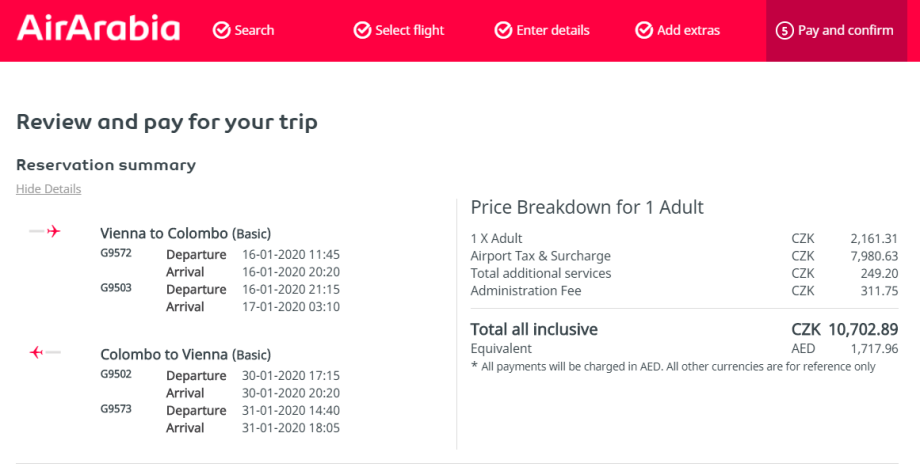
Task: Collapse the summary with Hide Details
Action: pos(49,189)
